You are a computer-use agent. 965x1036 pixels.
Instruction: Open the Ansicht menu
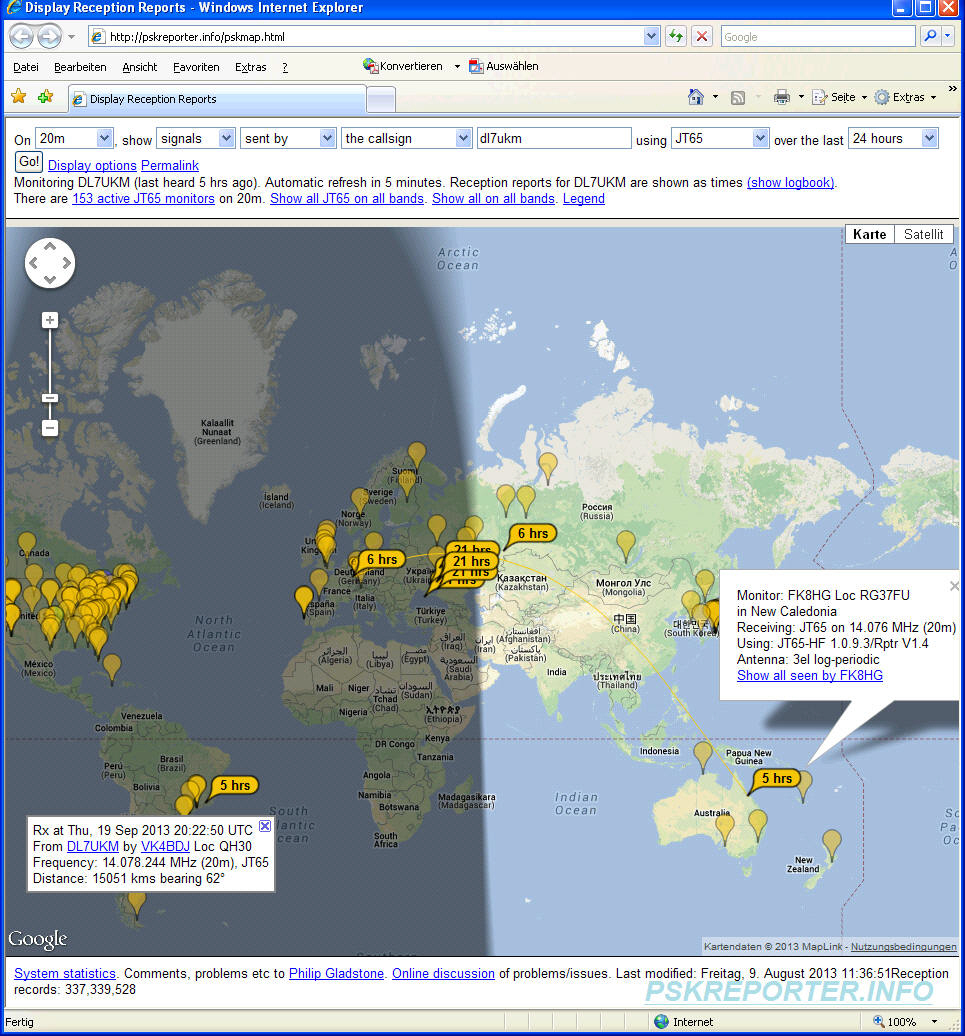[139, 67]
